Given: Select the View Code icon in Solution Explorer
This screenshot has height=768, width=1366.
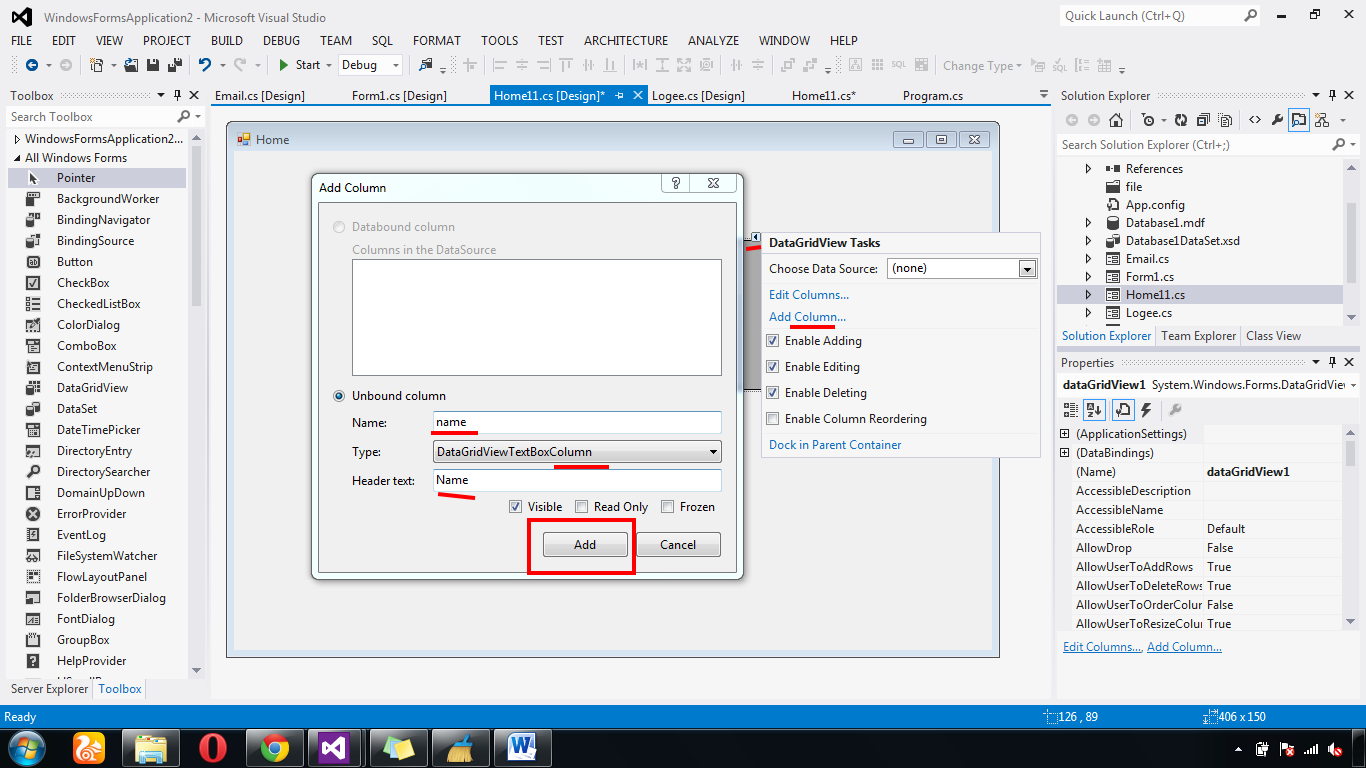Looking at the screenshot, I should (1254, 119).
